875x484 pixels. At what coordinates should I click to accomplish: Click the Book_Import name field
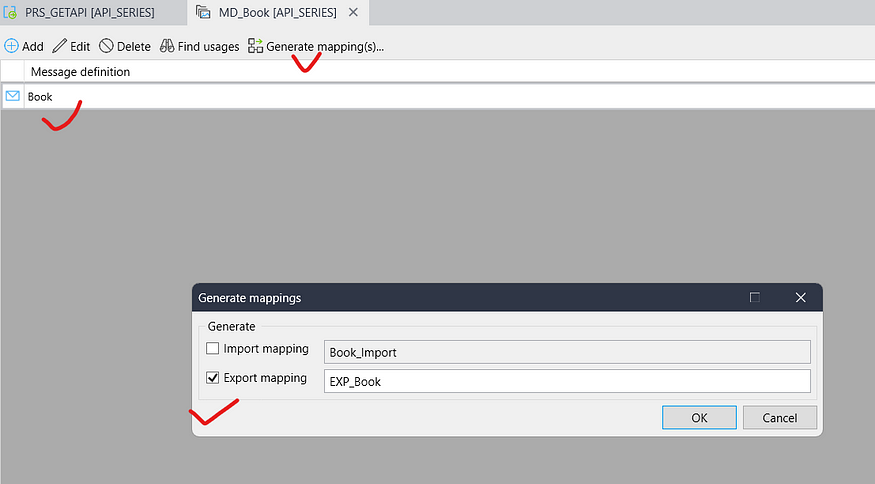pyautogui.click(x=566, y=352)
